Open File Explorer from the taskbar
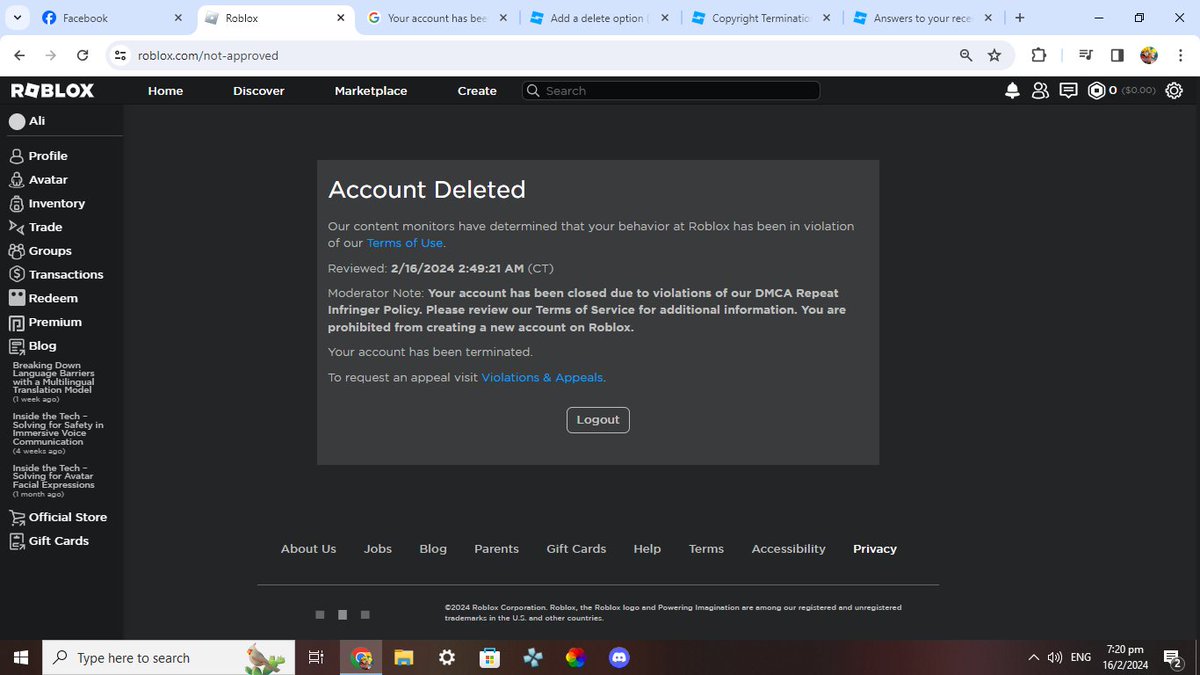 point(403,658)
